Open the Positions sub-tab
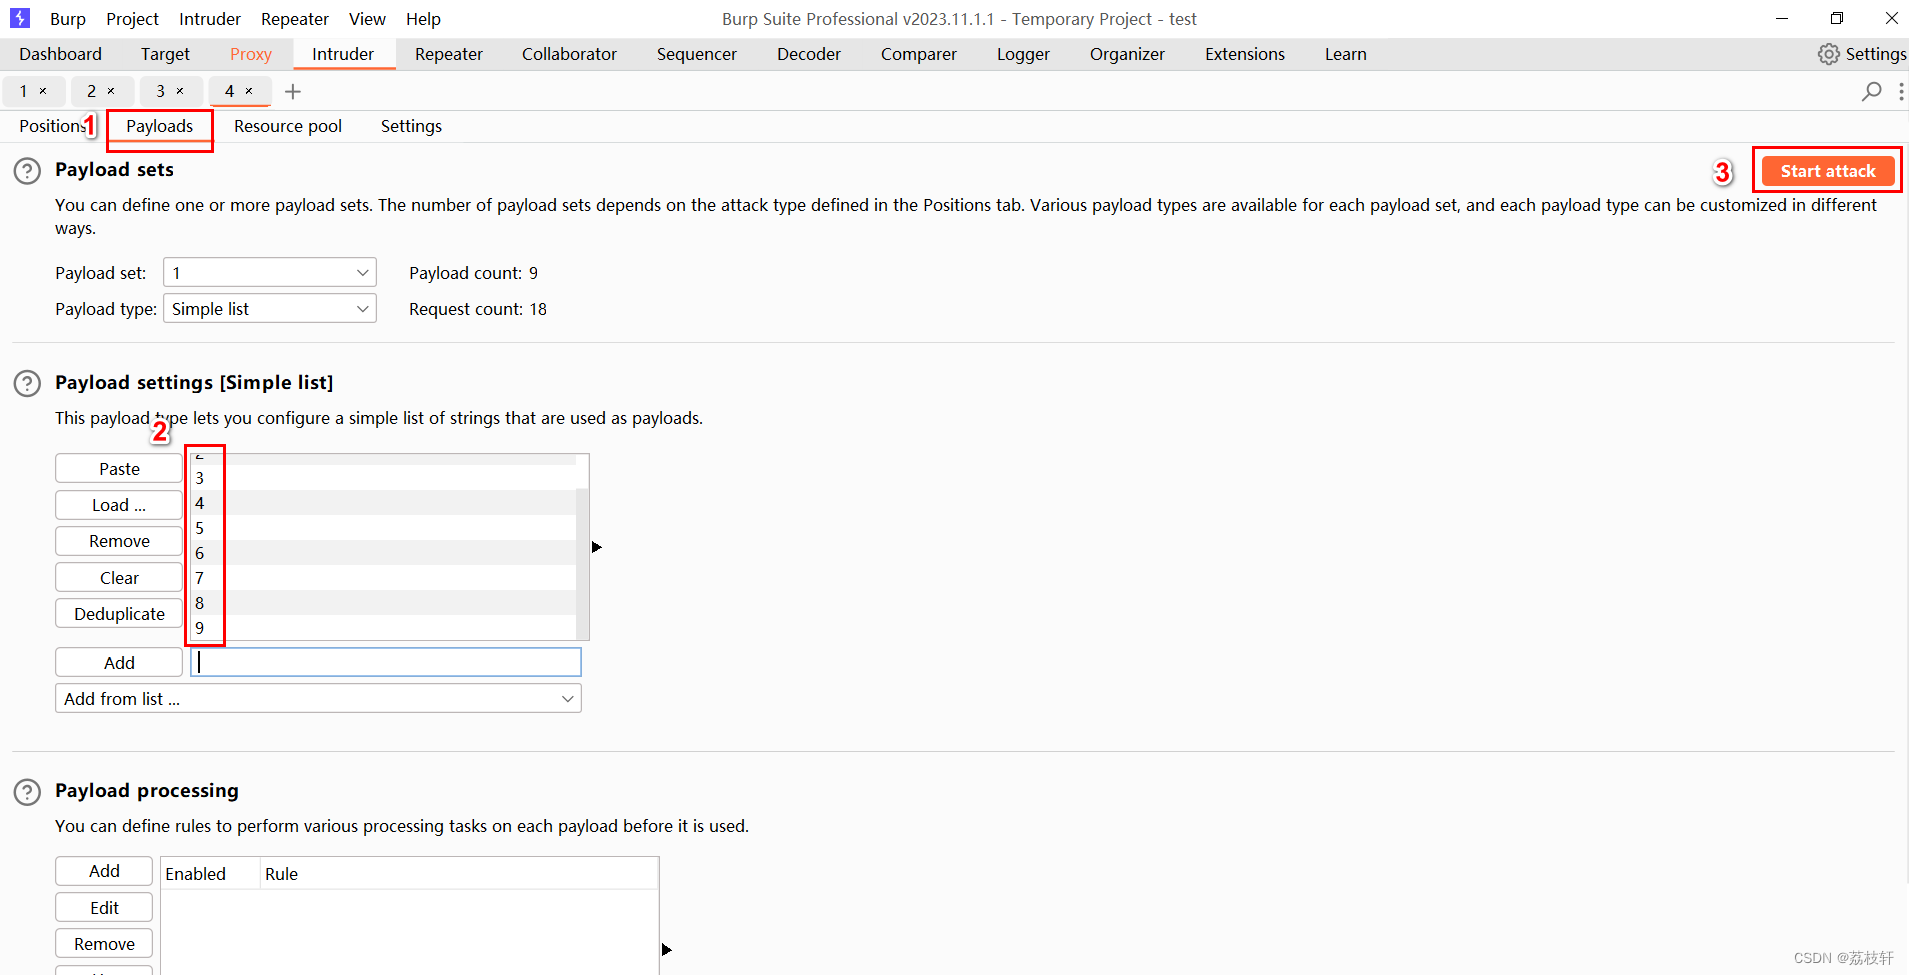 pyautogui.click(x=52, y=126)
